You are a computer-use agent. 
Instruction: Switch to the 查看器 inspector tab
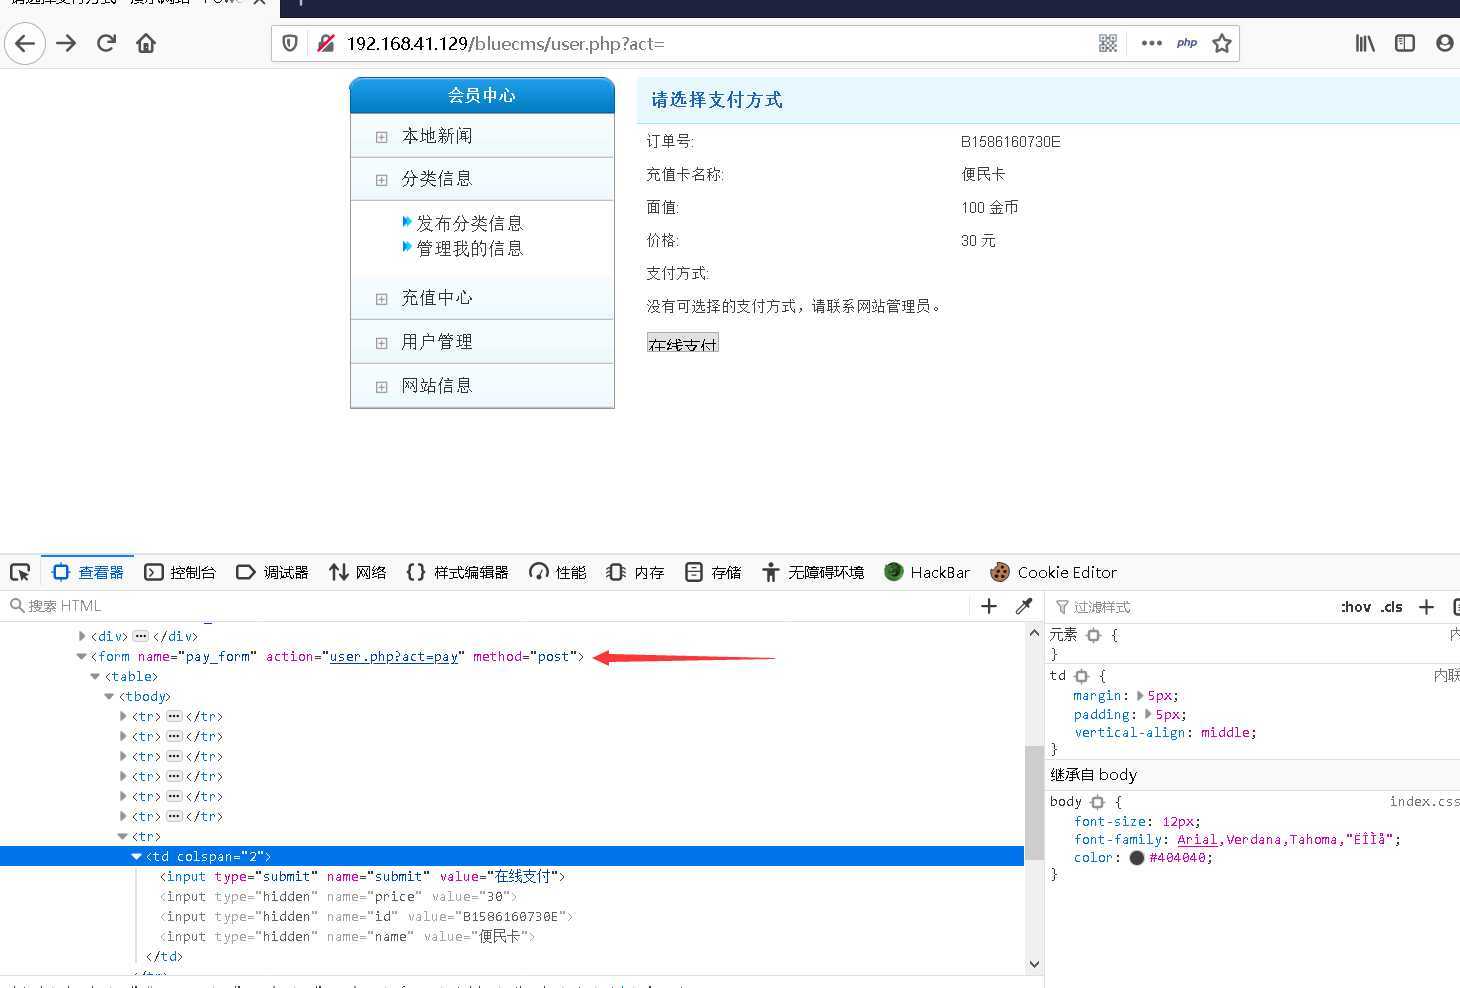[88, 572]
